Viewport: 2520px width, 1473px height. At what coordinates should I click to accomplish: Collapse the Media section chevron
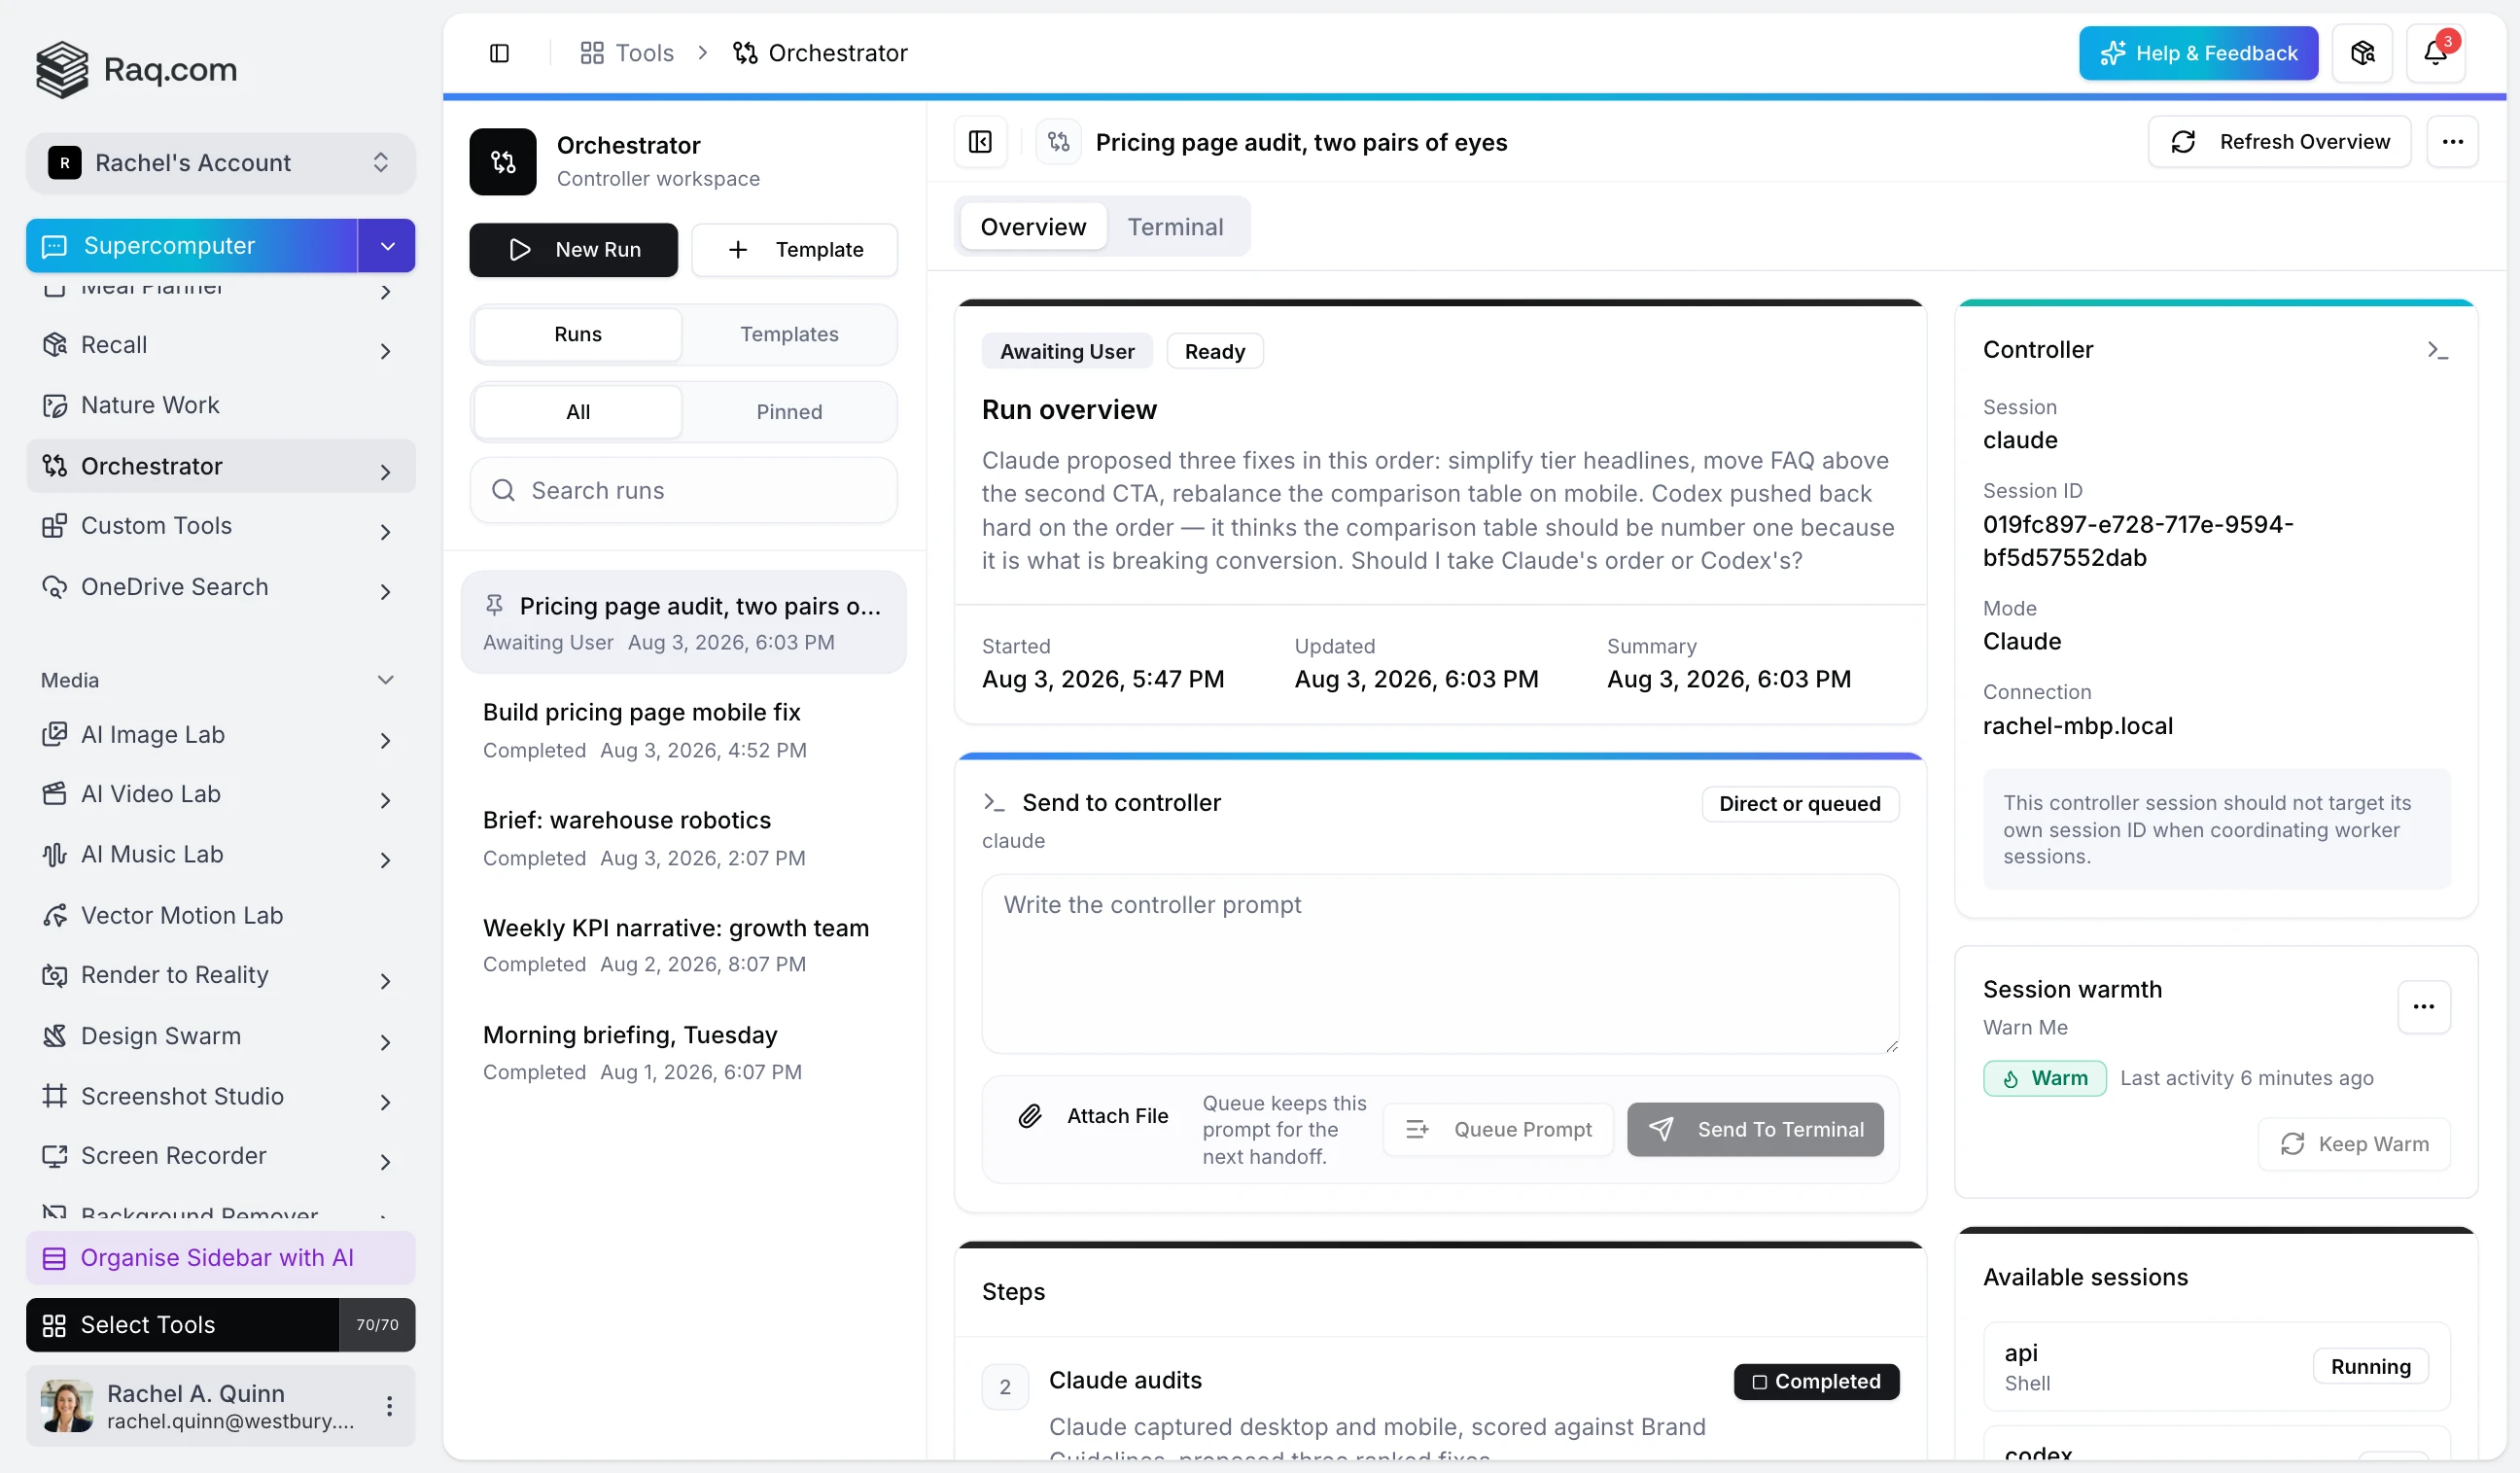(x=385, y=680)
